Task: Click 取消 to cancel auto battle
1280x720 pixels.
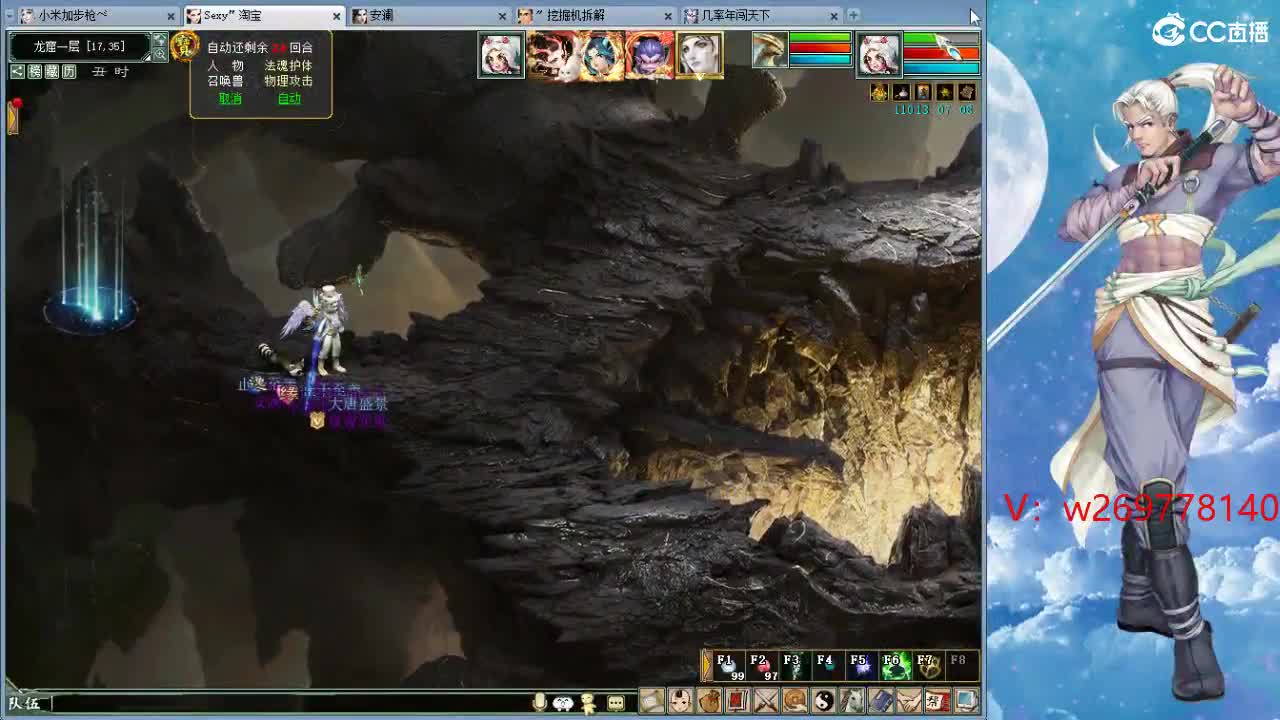Action: (x=230, y=98)
